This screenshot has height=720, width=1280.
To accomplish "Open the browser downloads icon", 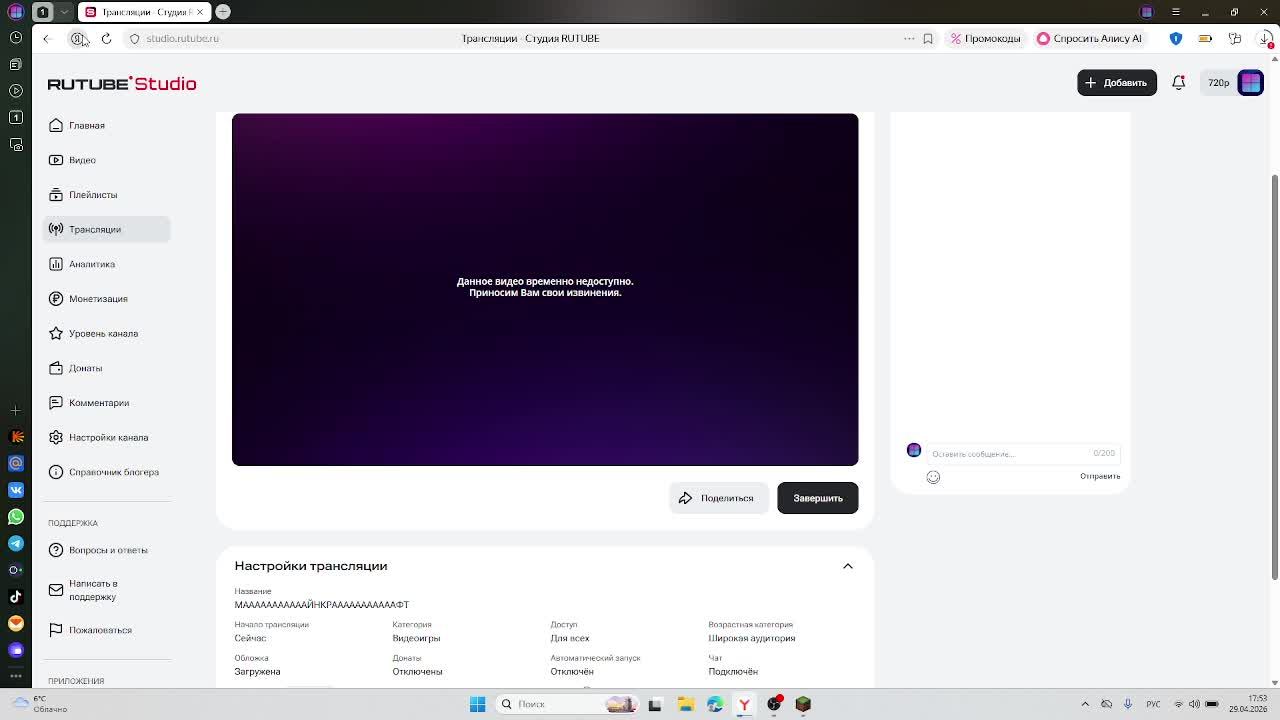I will point(1265,38).
